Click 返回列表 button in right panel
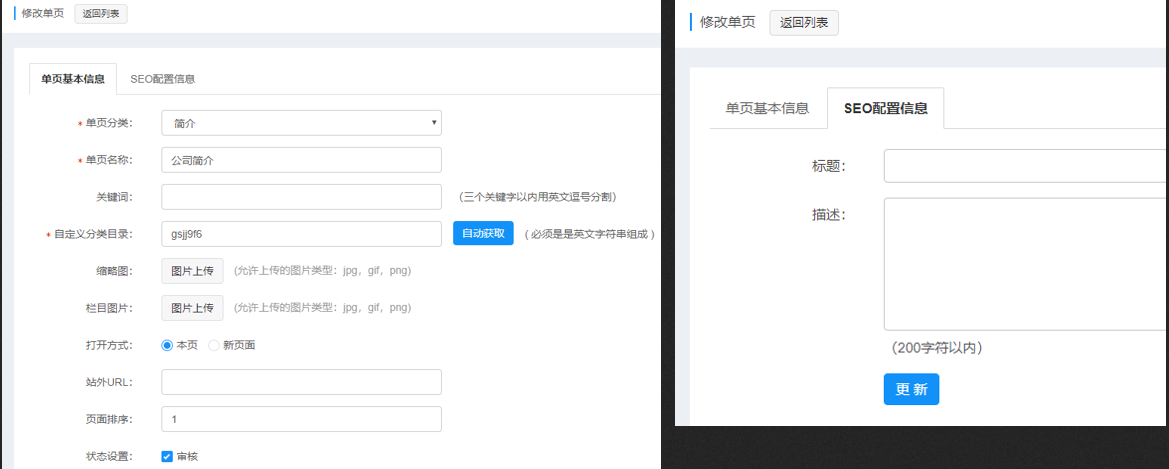Image resolution: width=1169 pixels, height=469 pixels. (804, 22)
